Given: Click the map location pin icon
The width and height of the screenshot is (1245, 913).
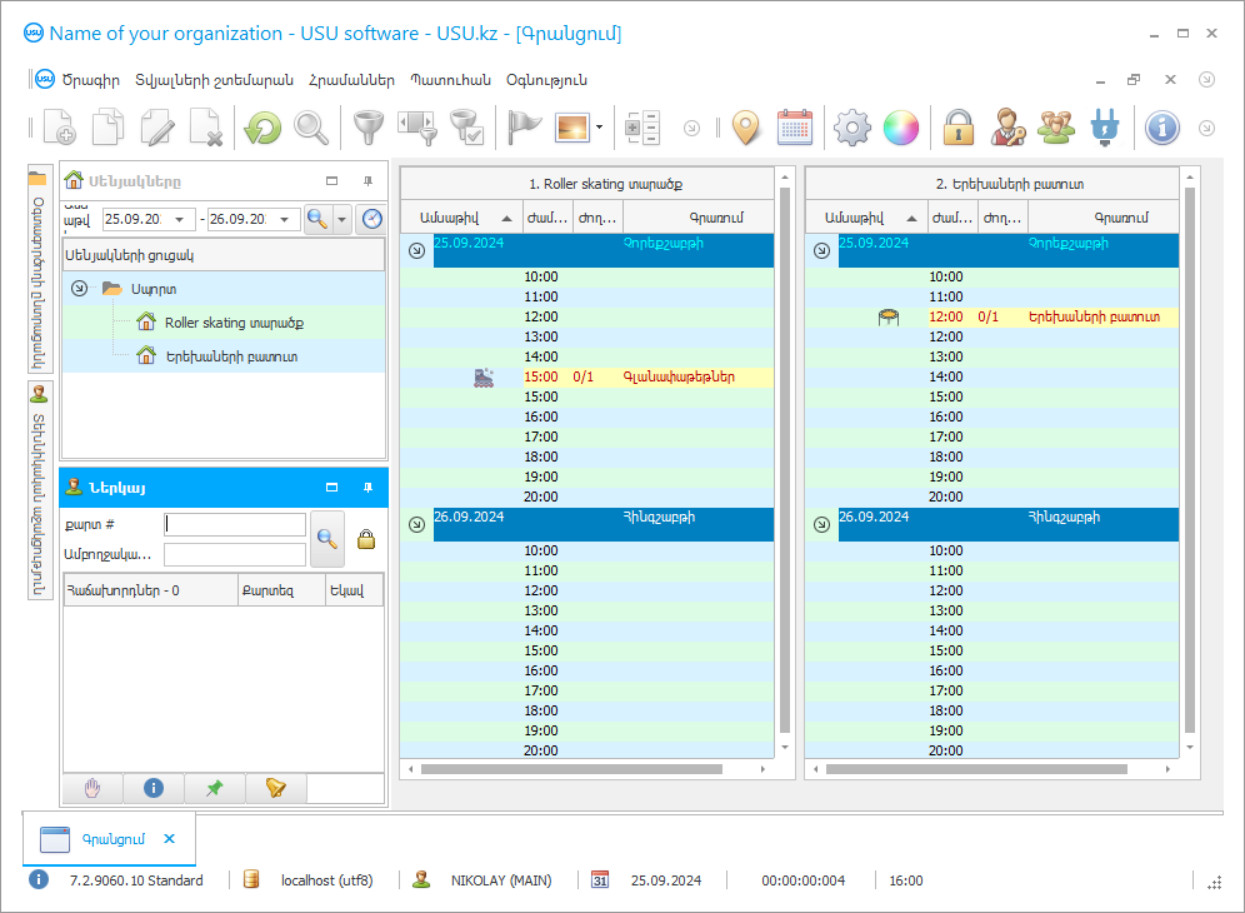Looking at the screenshot, I should 746,128.
